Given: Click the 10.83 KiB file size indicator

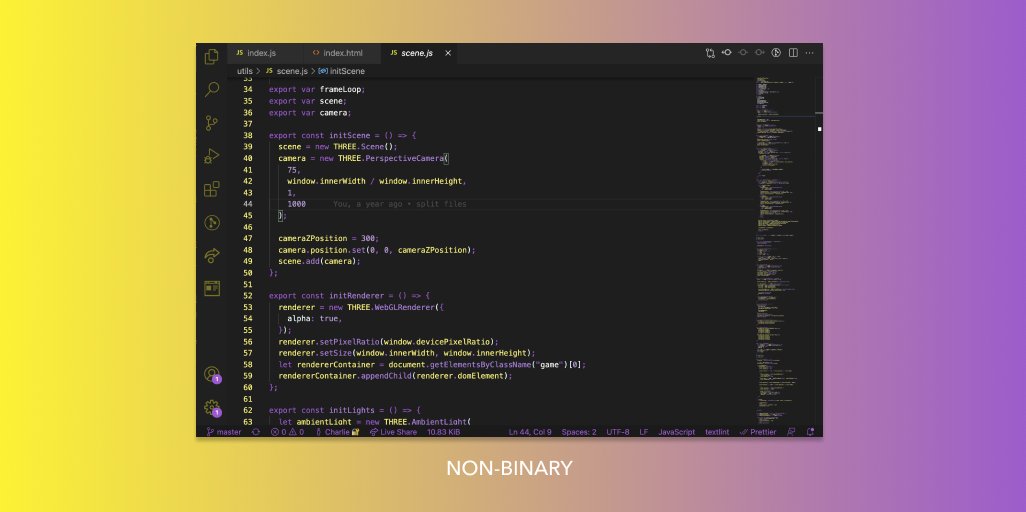Looking at the screenshot, I should coord(444,432).
